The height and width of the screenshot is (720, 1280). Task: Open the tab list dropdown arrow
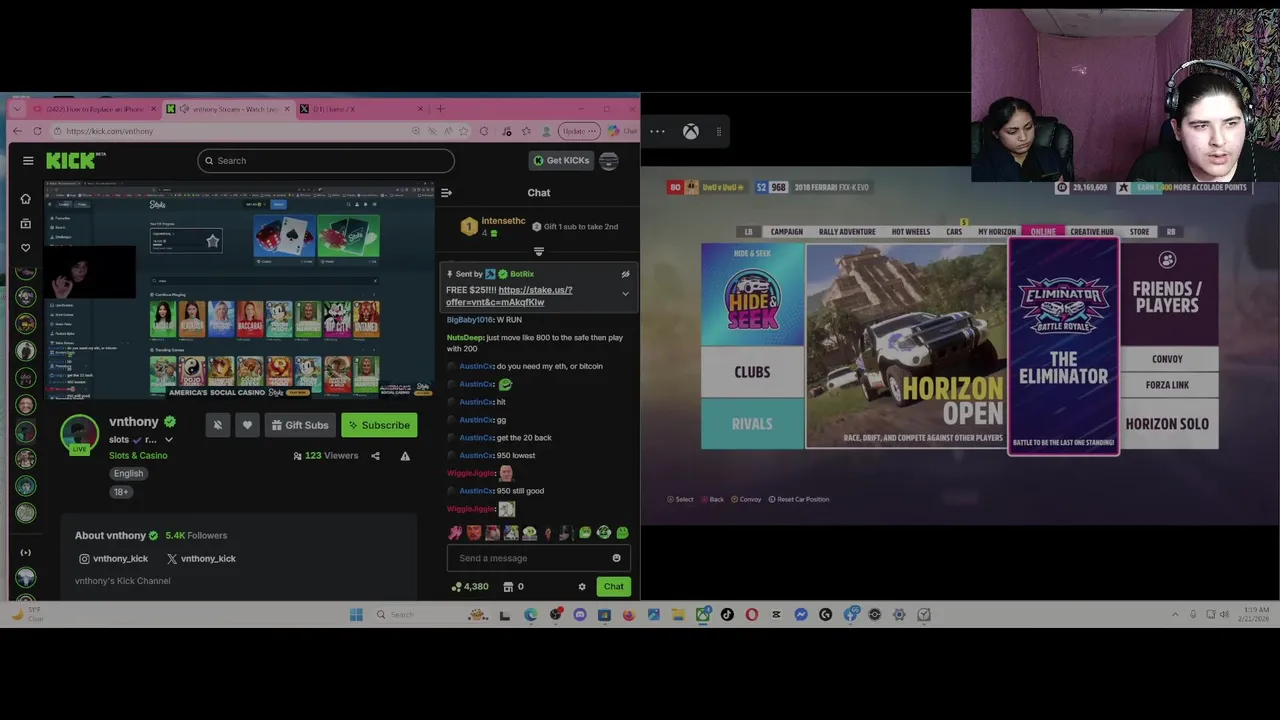tap(16, 109)
